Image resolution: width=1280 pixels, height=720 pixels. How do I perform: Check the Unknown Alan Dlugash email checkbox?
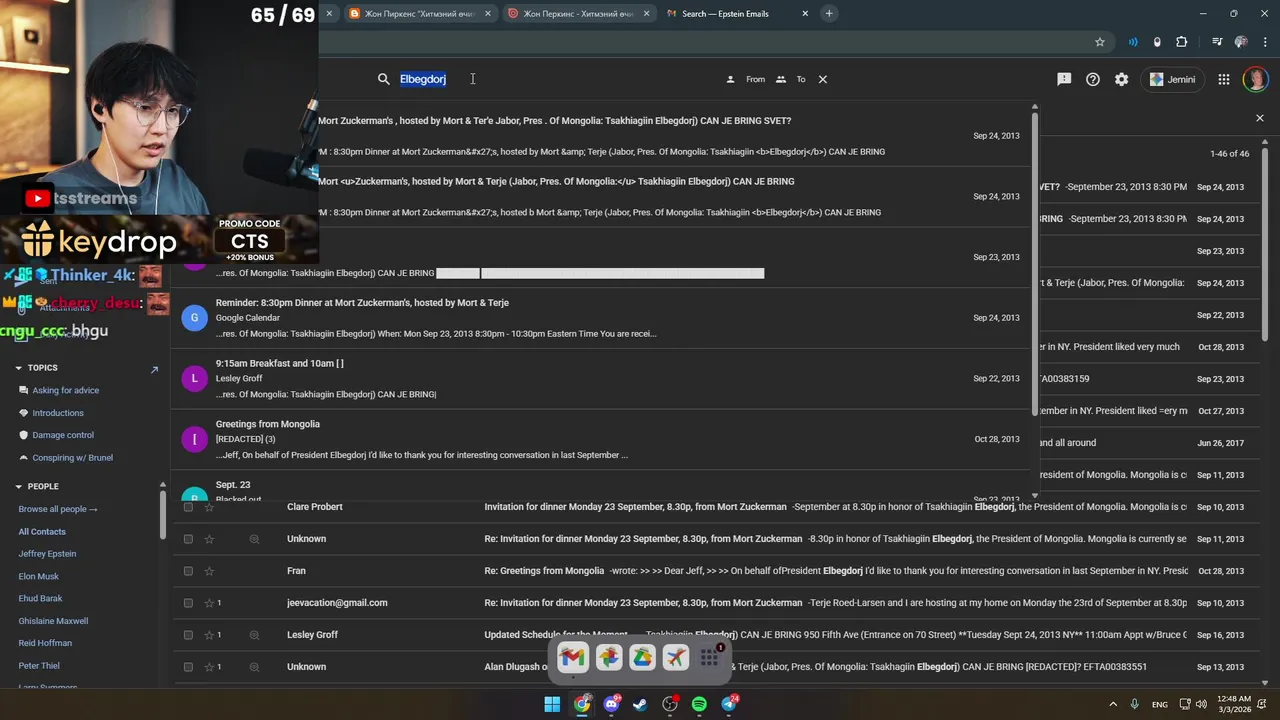pos(188,667)
